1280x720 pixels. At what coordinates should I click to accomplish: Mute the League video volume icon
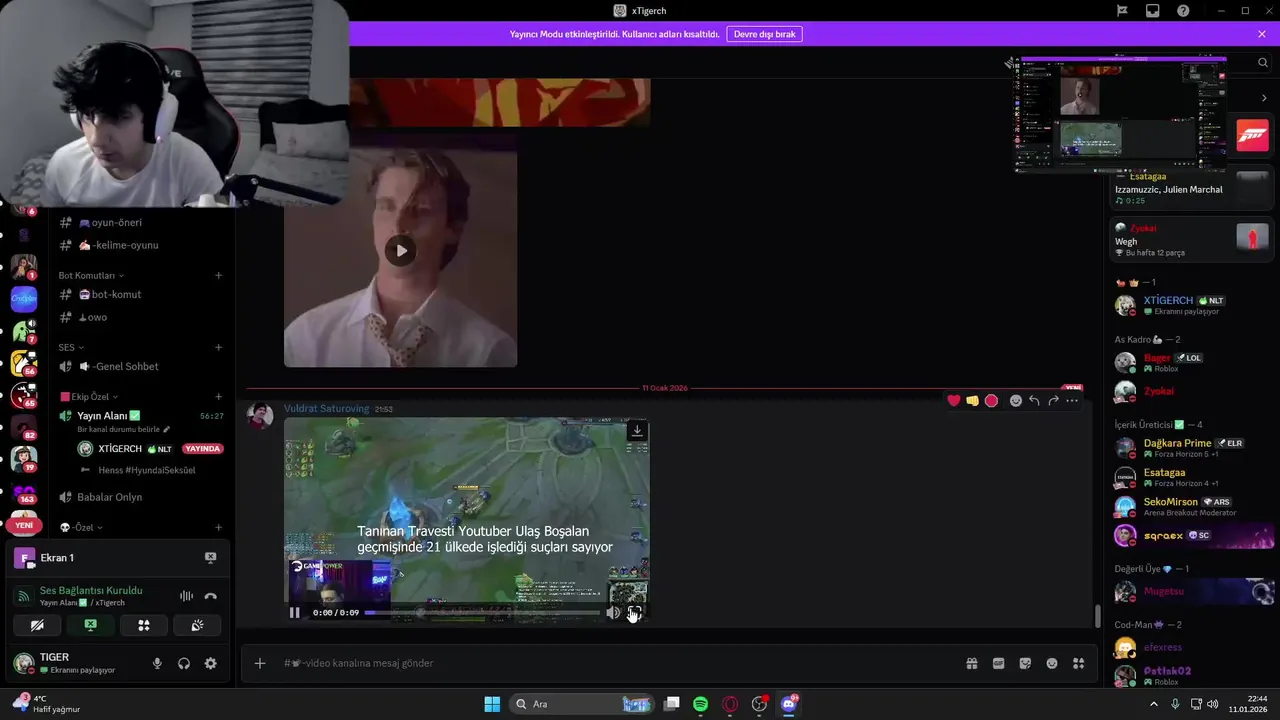tap(613, 613)
